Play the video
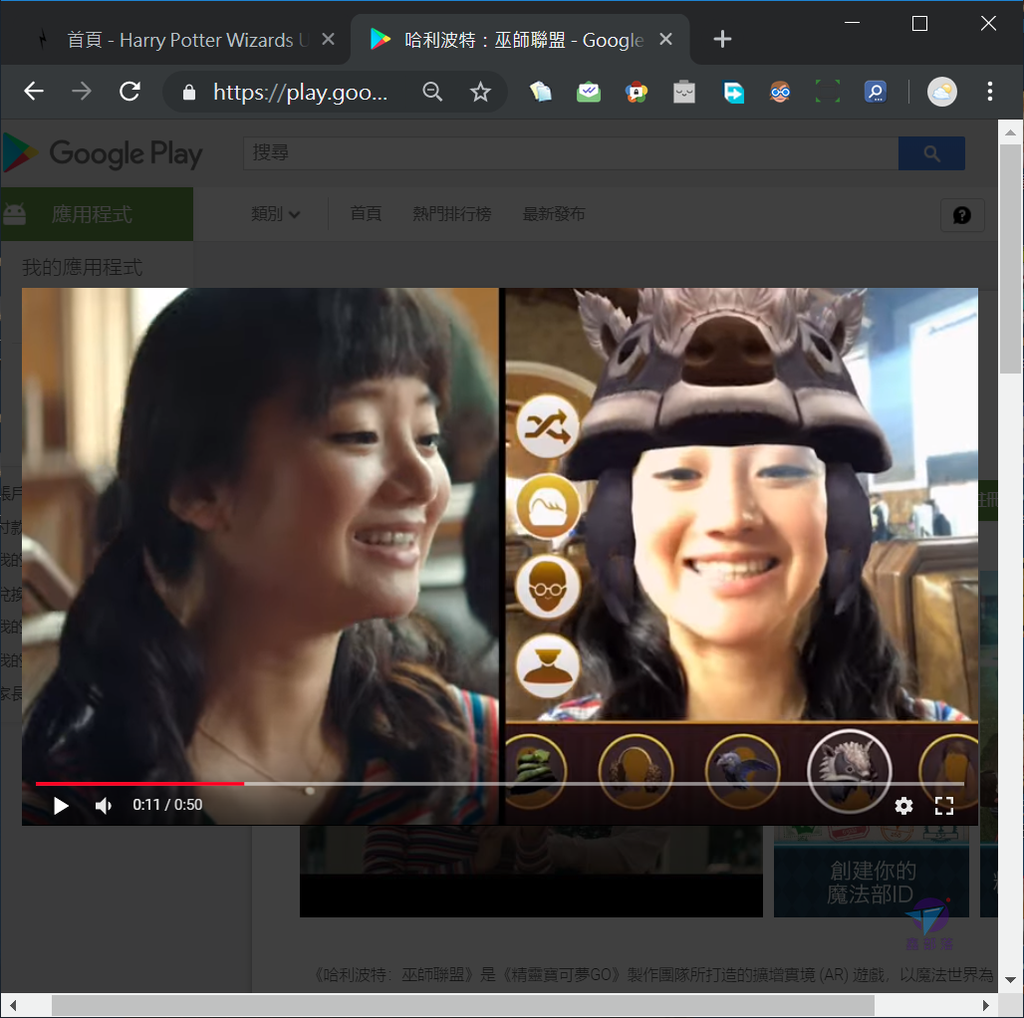 (x=61, y=806)
